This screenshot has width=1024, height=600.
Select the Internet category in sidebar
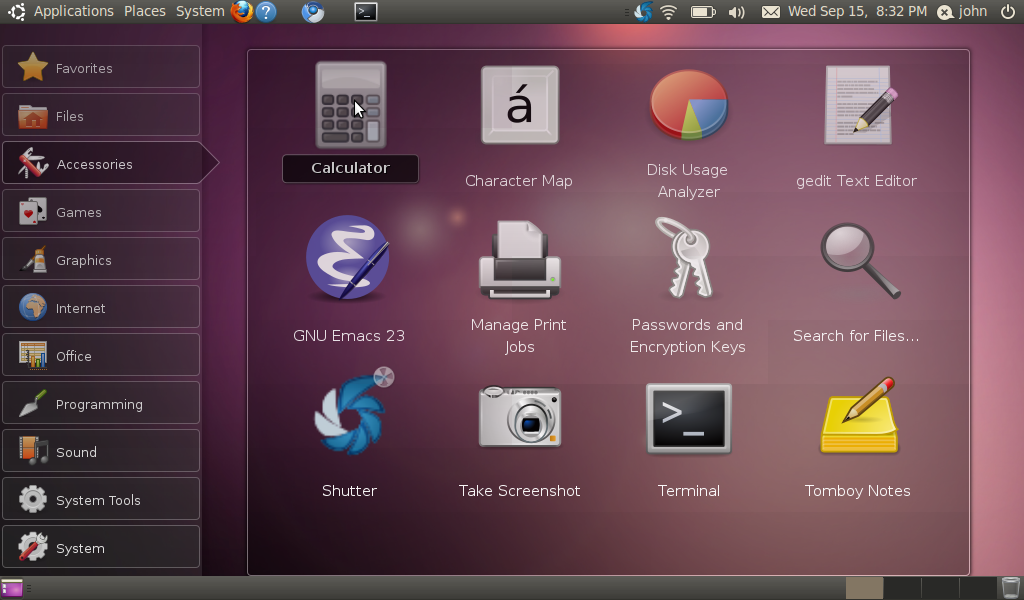(101, 308)
